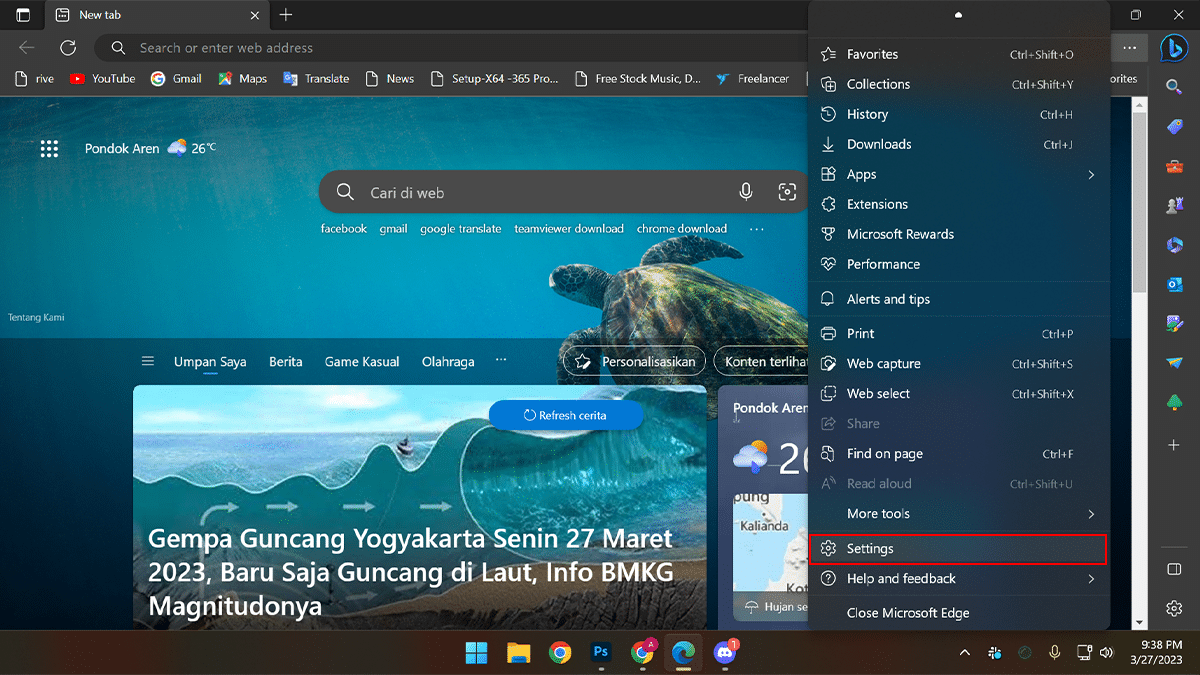Open YouTube bookmark in favorites bar

click(103, 78)
